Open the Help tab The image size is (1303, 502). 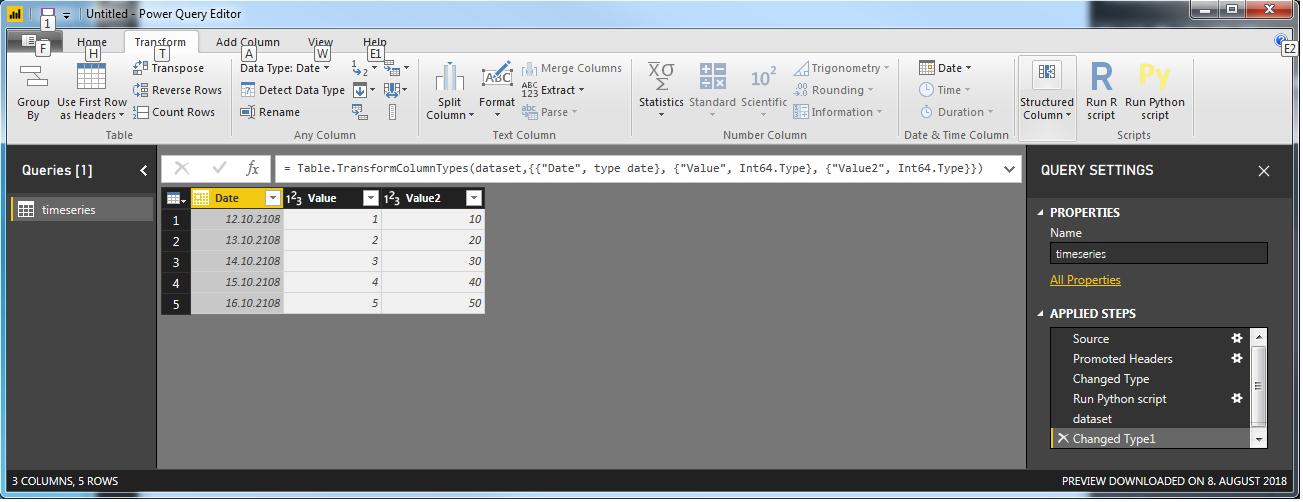point(375,42)
